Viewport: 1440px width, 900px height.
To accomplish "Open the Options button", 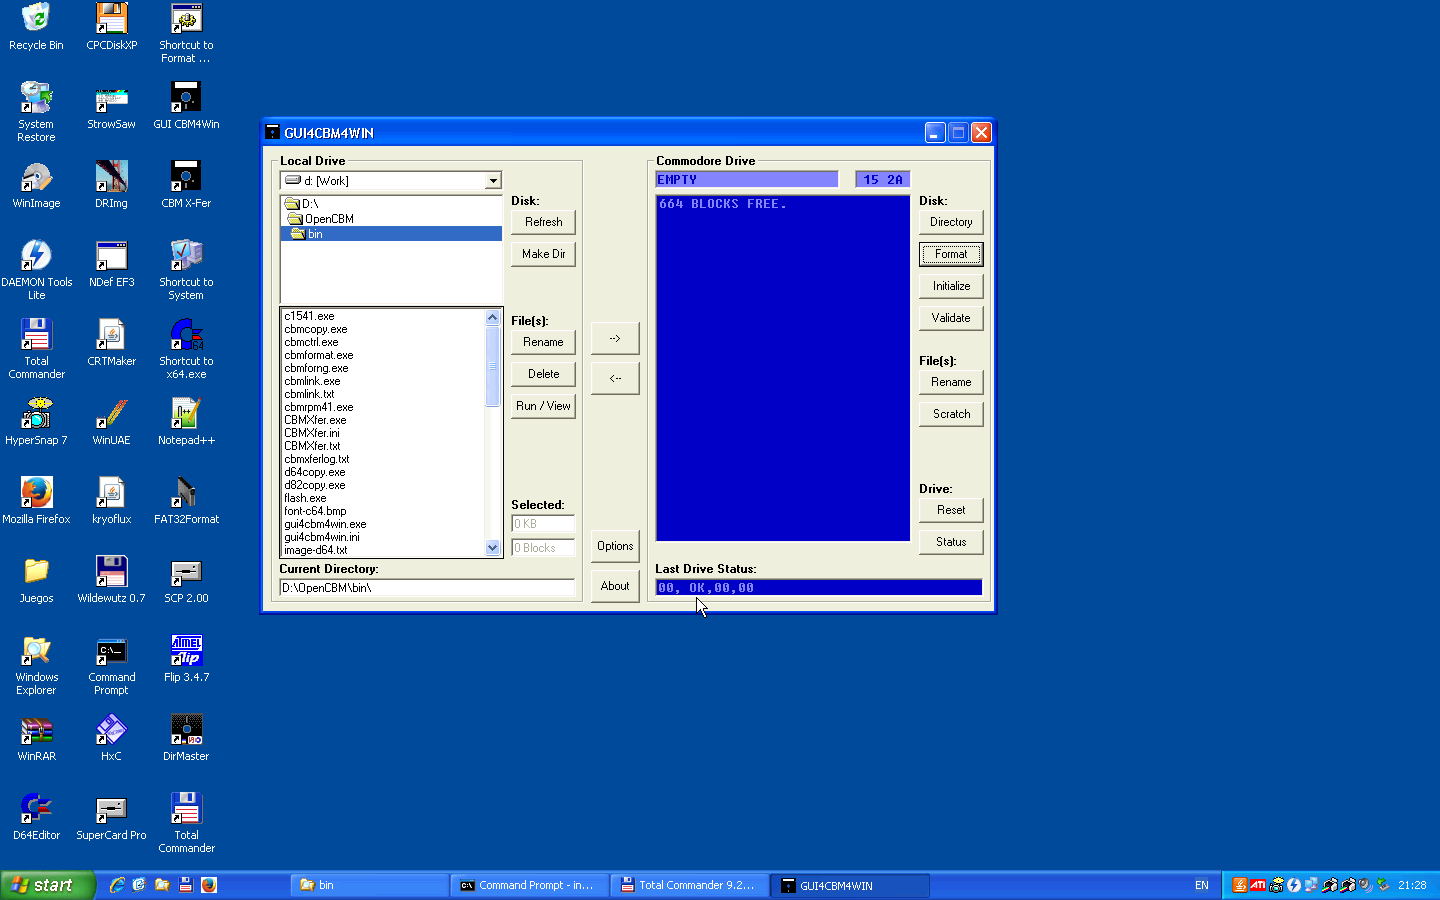I will (x=615, y=546).
